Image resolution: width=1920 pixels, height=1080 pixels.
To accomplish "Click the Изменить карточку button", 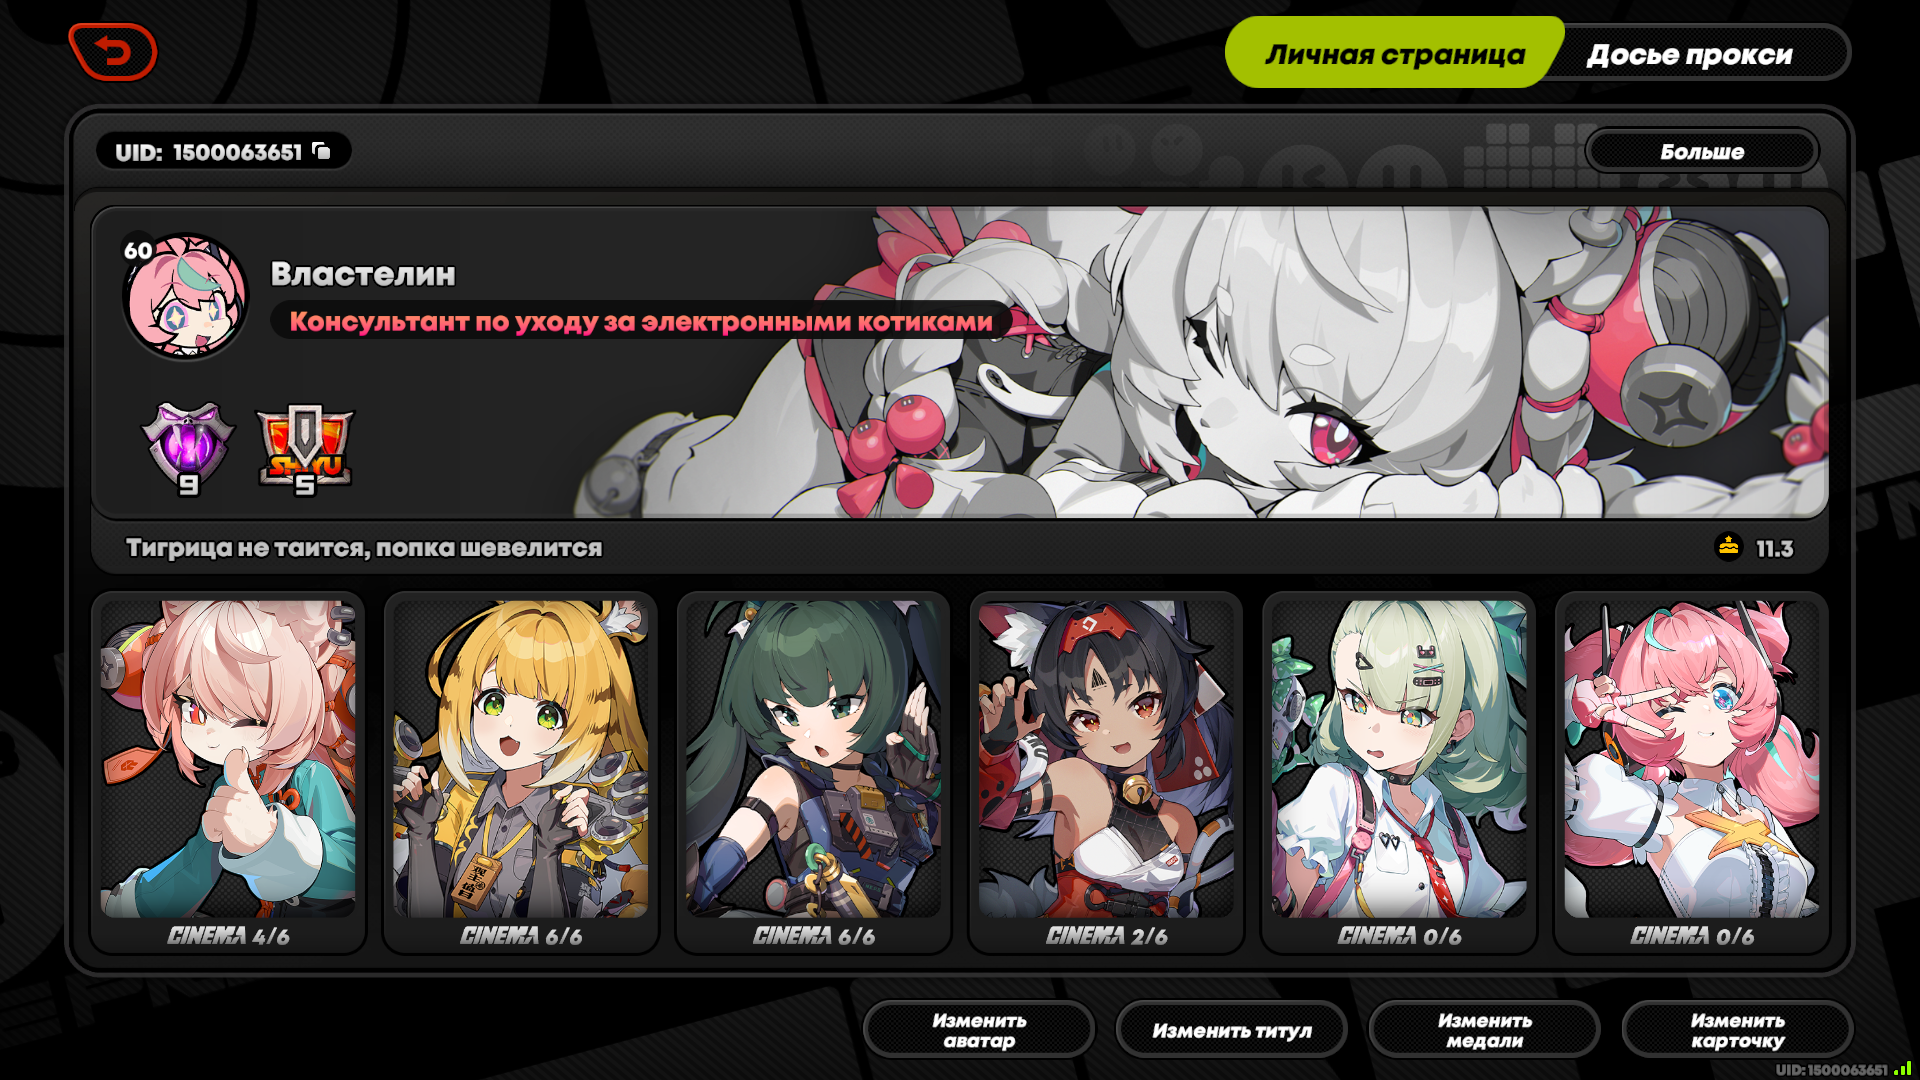I will [1737, 1030].
